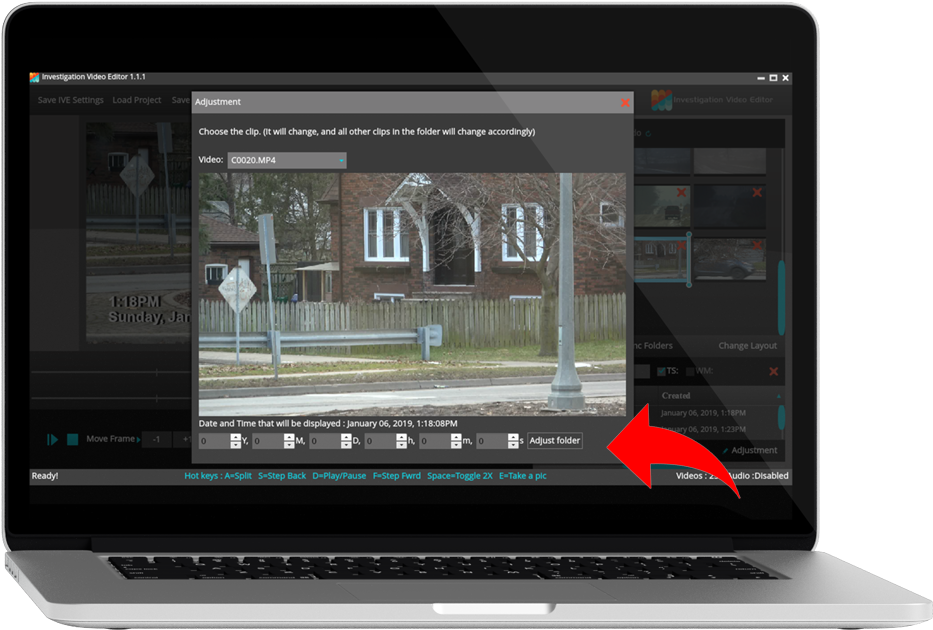Open the Video clip dropdown showing C0020.MP4

[x=286, y=160]
